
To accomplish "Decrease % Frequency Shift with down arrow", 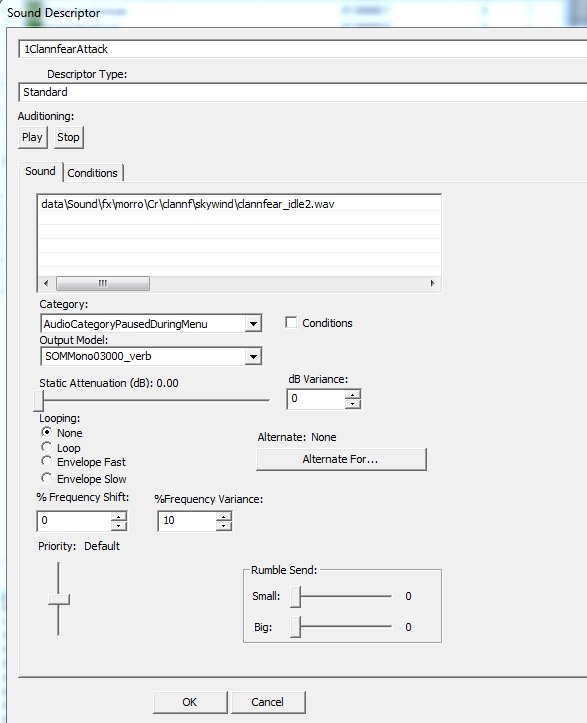I will (119, 526).
